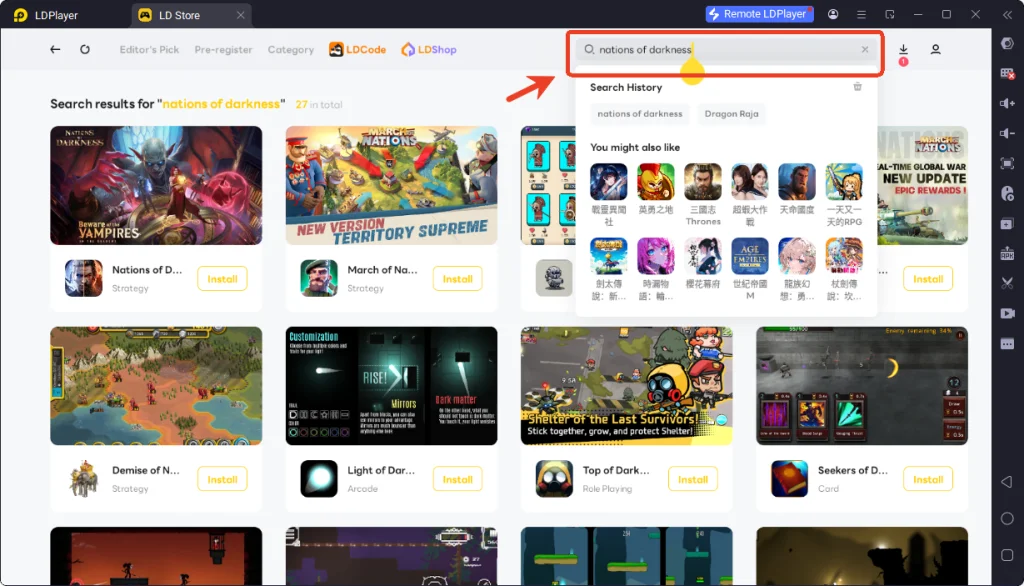This screenshot has height=586, width=1024.
Task: Click Seekers book app icon
Action: pyautogui.click(x=789, y=479)
